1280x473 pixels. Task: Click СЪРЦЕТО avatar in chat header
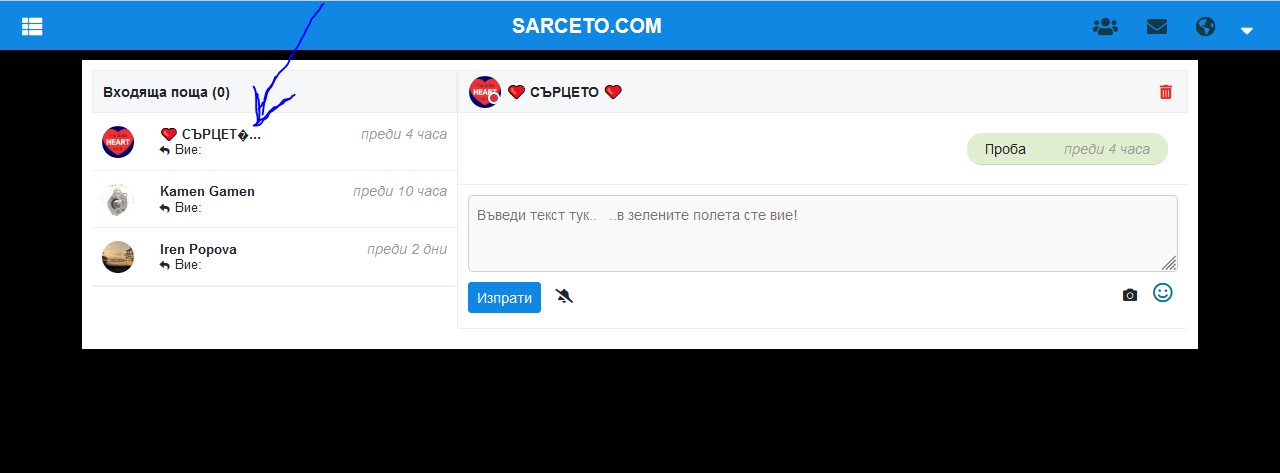(484, 92)
